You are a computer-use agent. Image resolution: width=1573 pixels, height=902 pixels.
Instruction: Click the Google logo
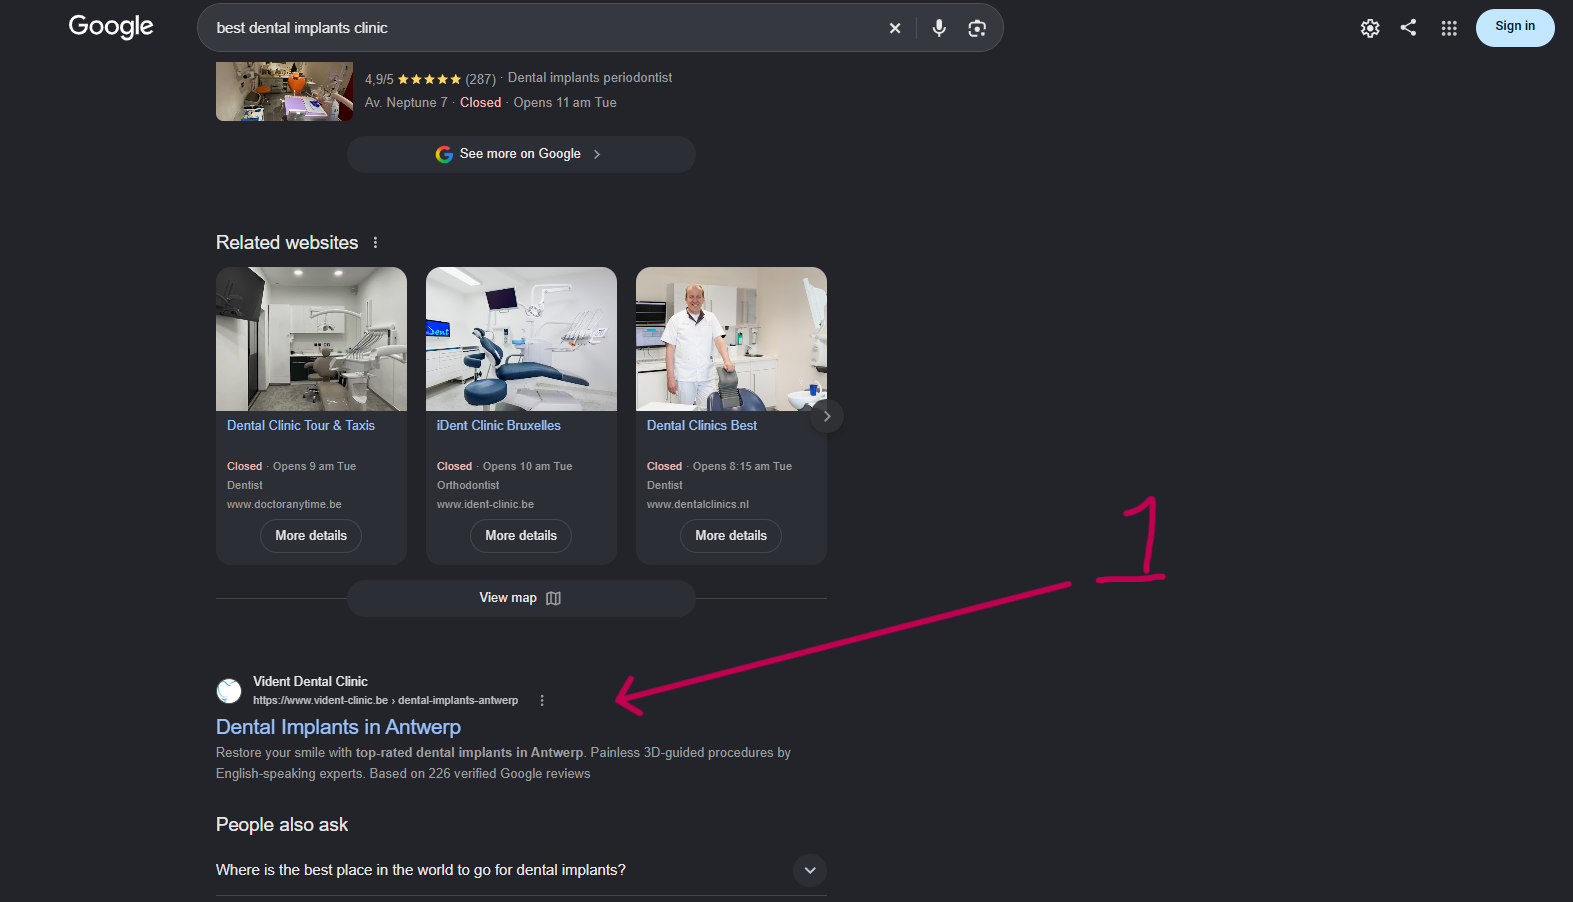click(111, 27)
